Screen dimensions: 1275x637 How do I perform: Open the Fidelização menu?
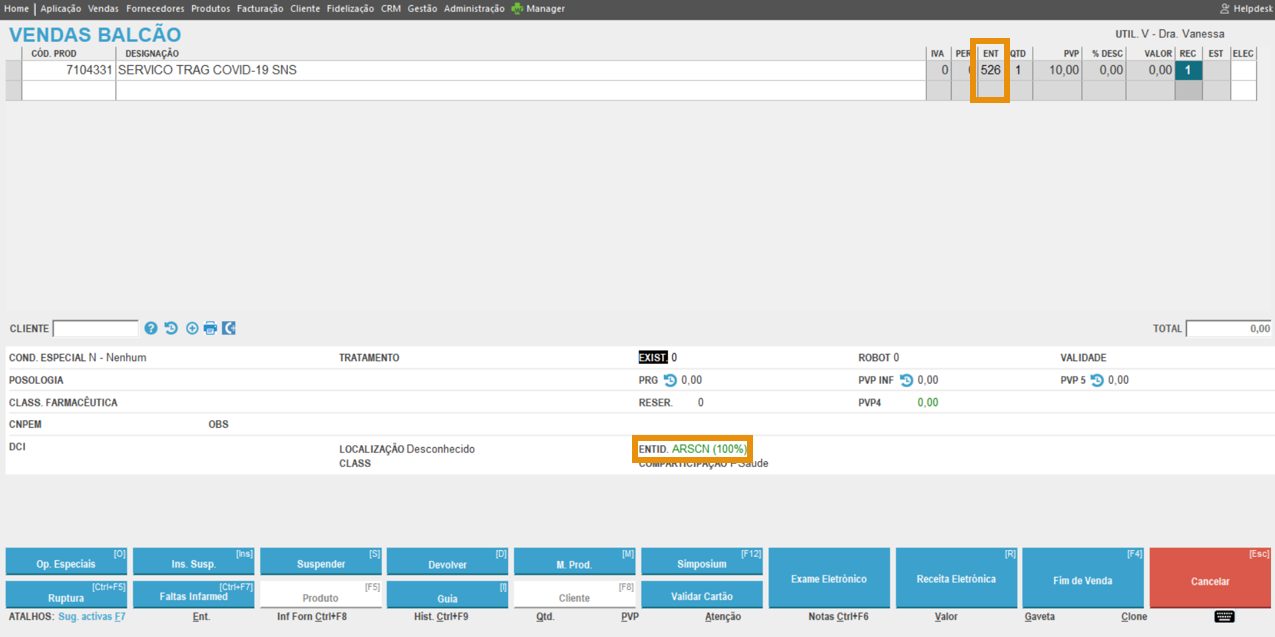click(350, 9)
